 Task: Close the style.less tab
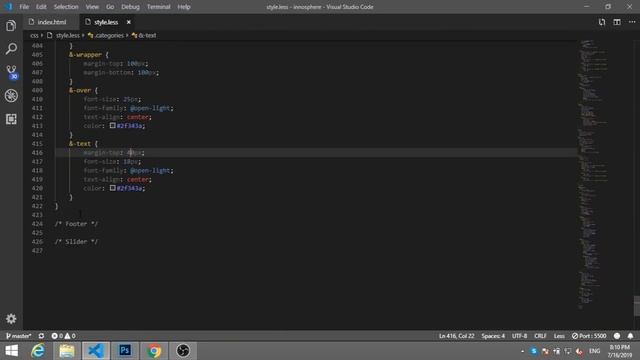click(129, 22)
